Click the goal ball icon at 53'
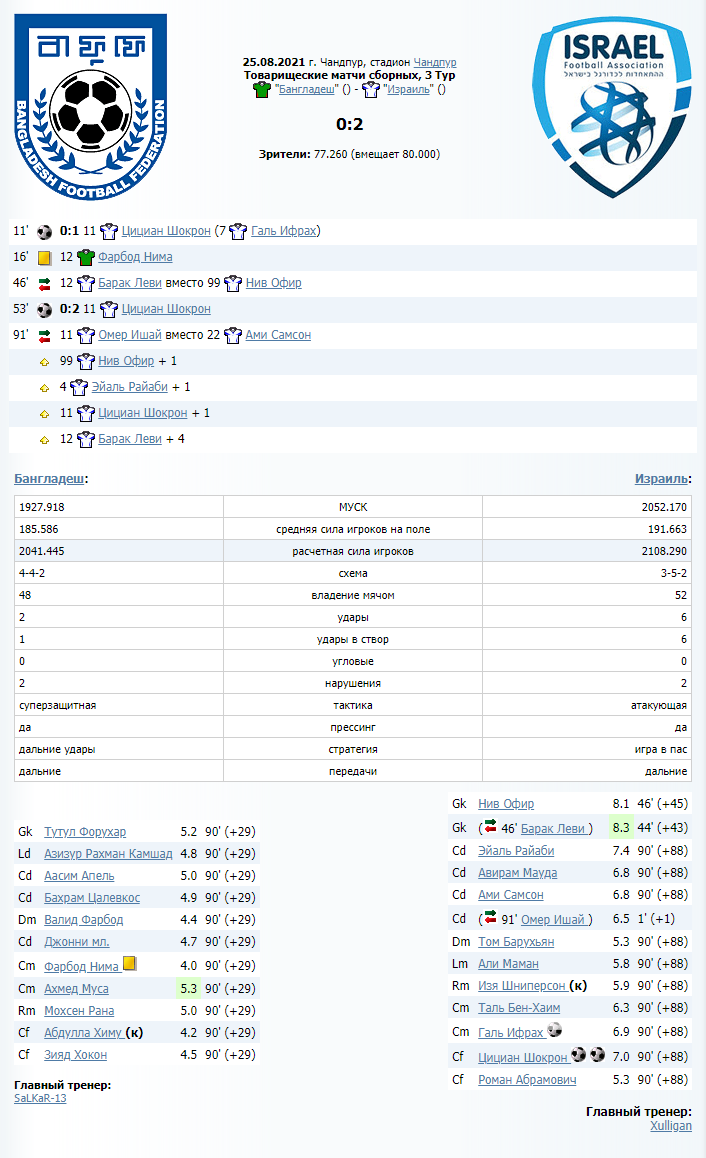Screen dimensions: 706x1158 pos(44,309)
